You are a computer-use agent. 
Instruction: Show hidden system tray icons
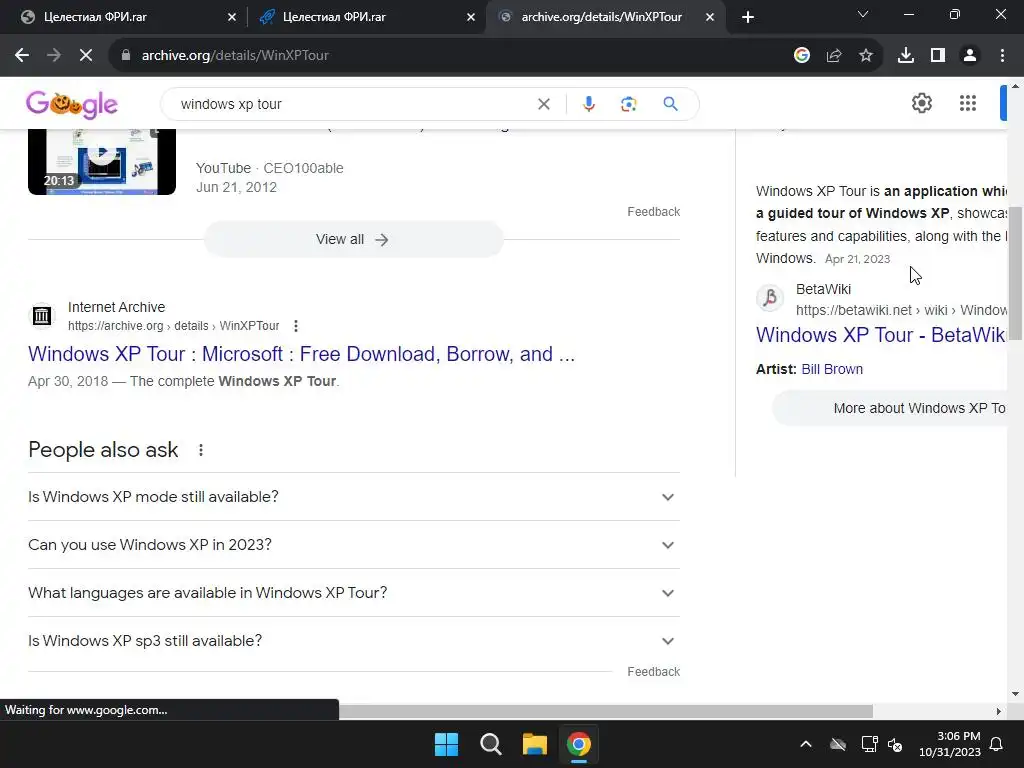point(806,744)
